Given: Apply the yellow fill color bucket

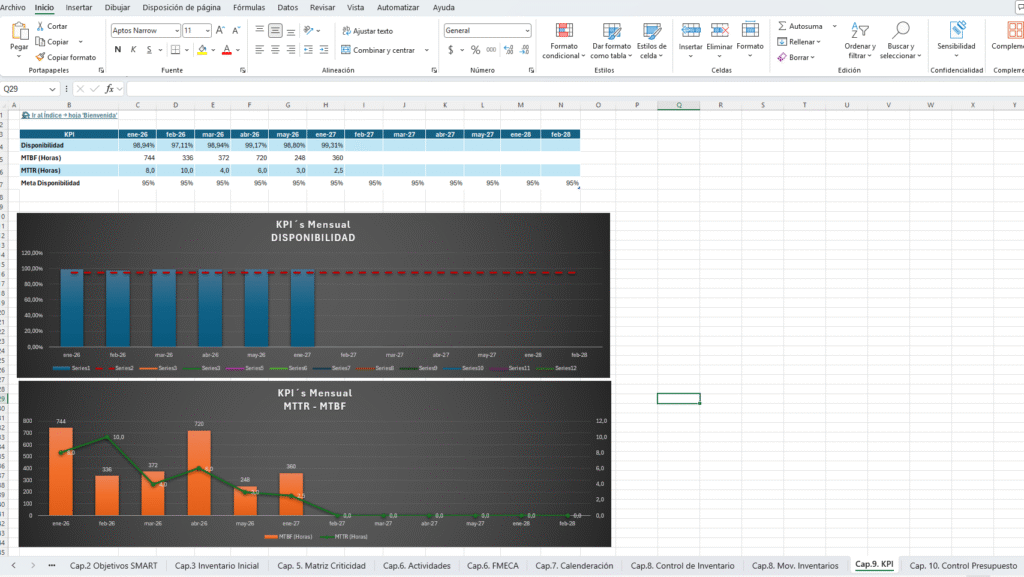Looking at the screenshot, I should [202, 50].
